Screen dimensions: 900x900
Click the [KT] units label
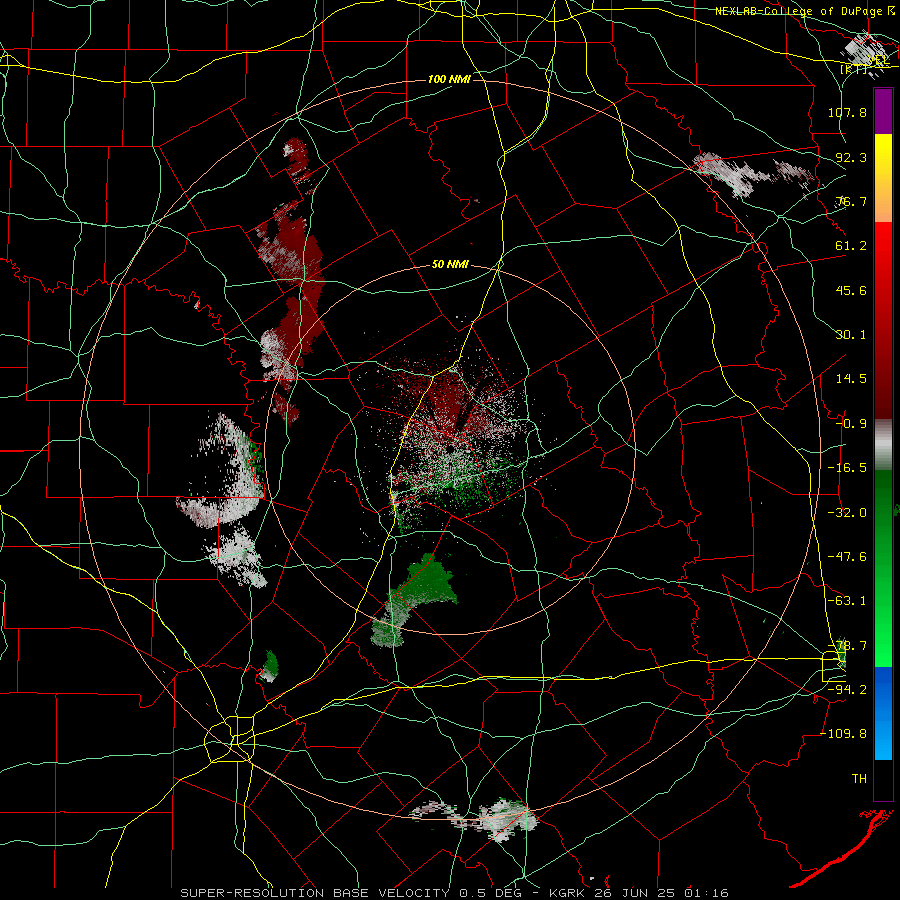click(x=854, y=69)
